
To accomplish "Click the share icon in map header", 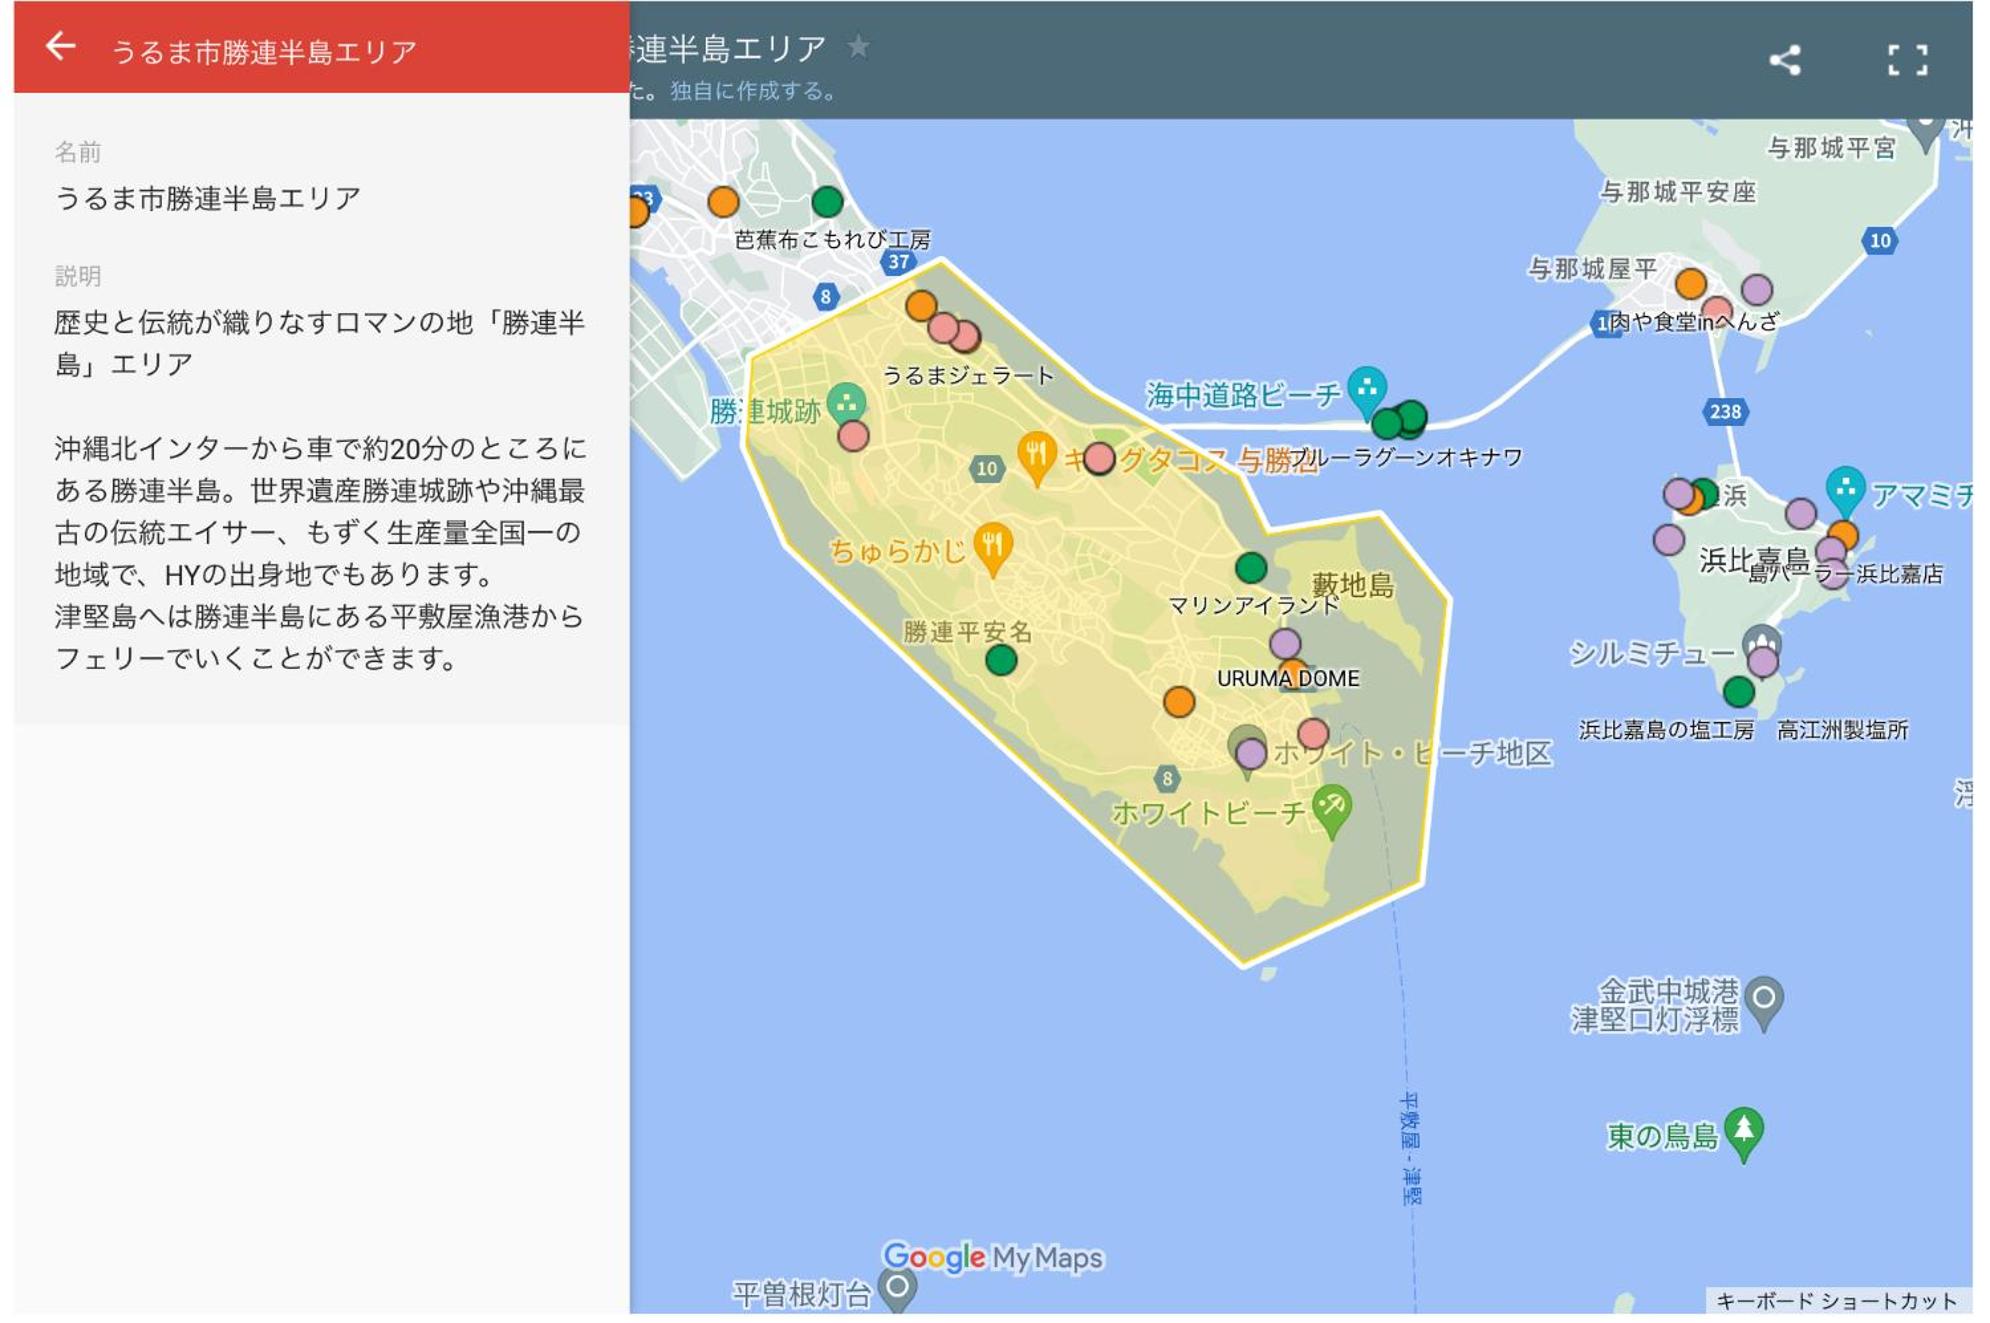I will tap(1784, 60).
